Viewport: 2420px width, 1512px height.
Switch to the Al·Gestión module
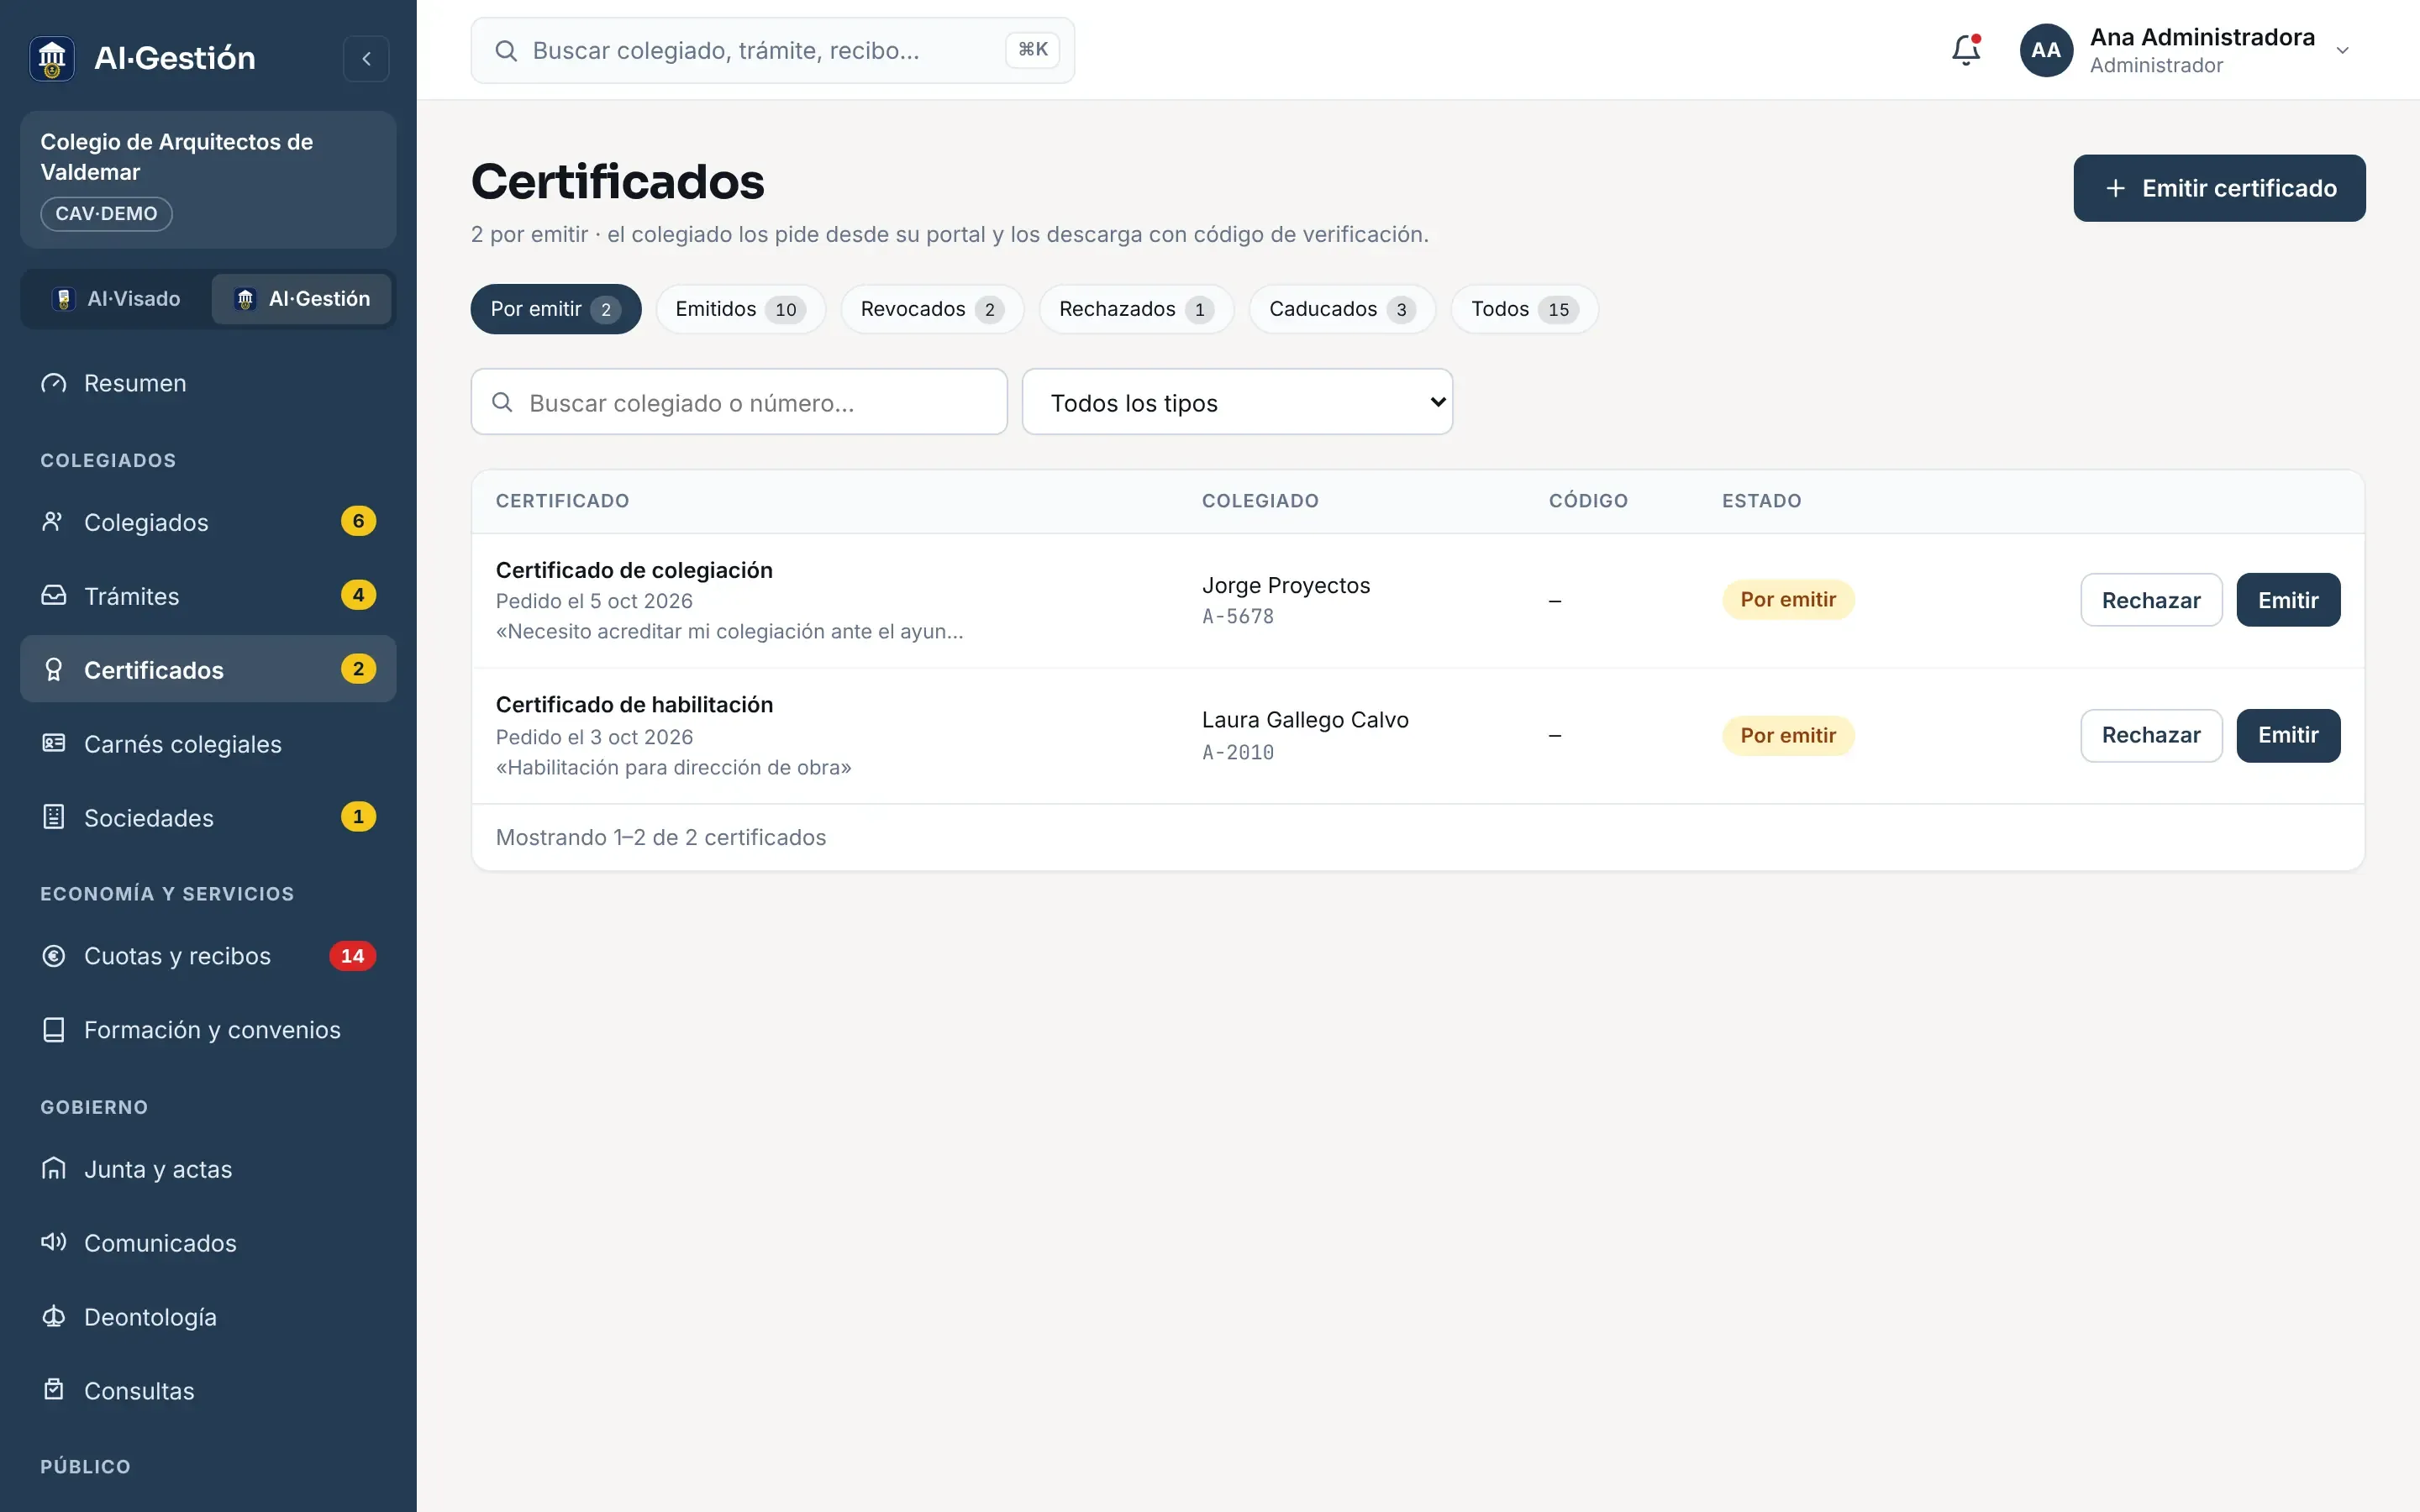[301, 299]
